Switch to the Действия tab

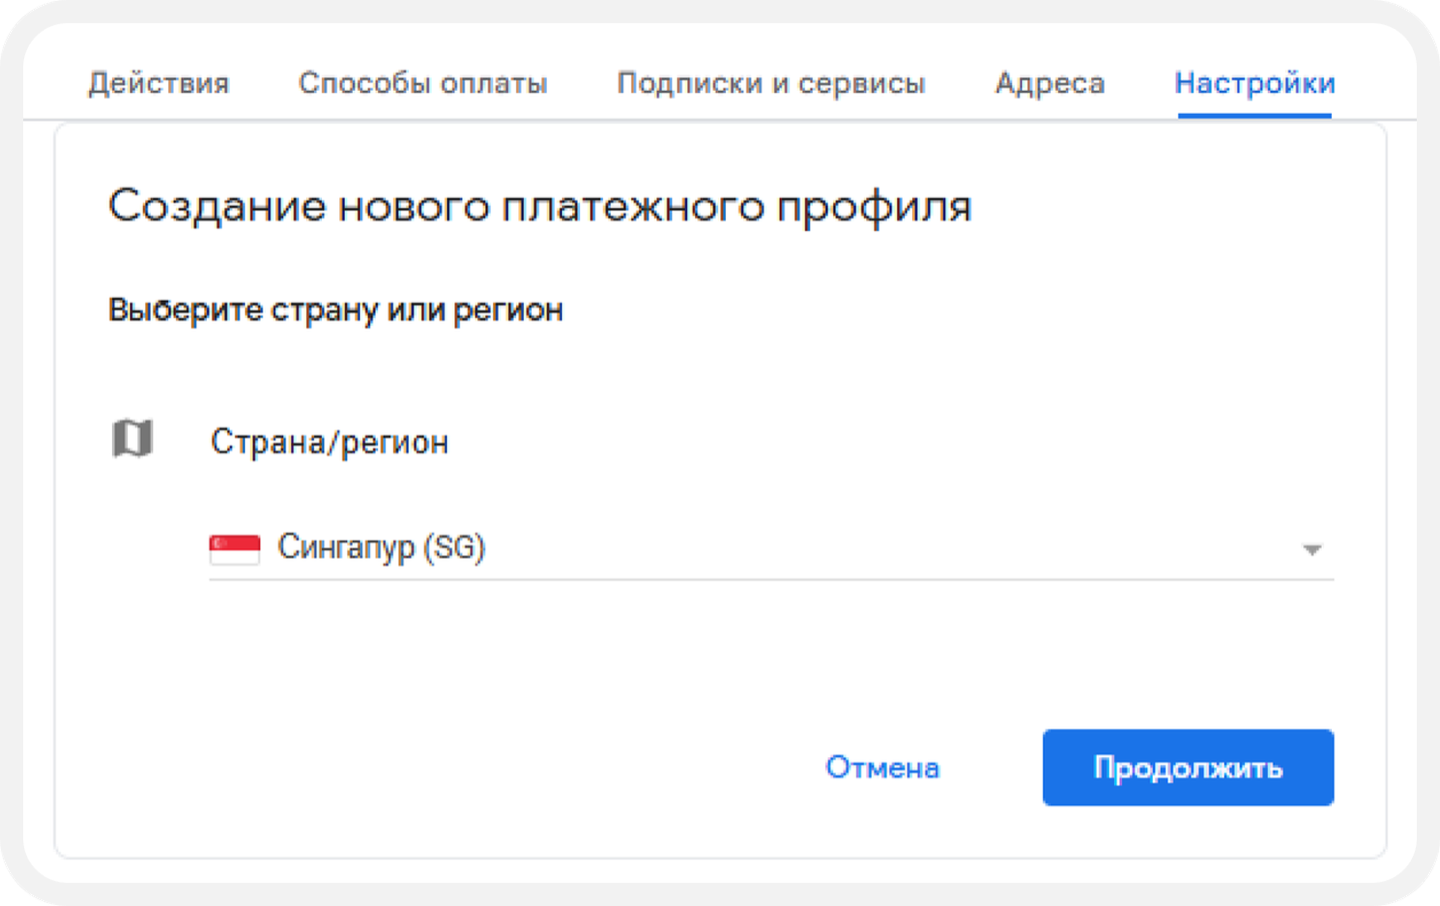(x=159, y=82)
